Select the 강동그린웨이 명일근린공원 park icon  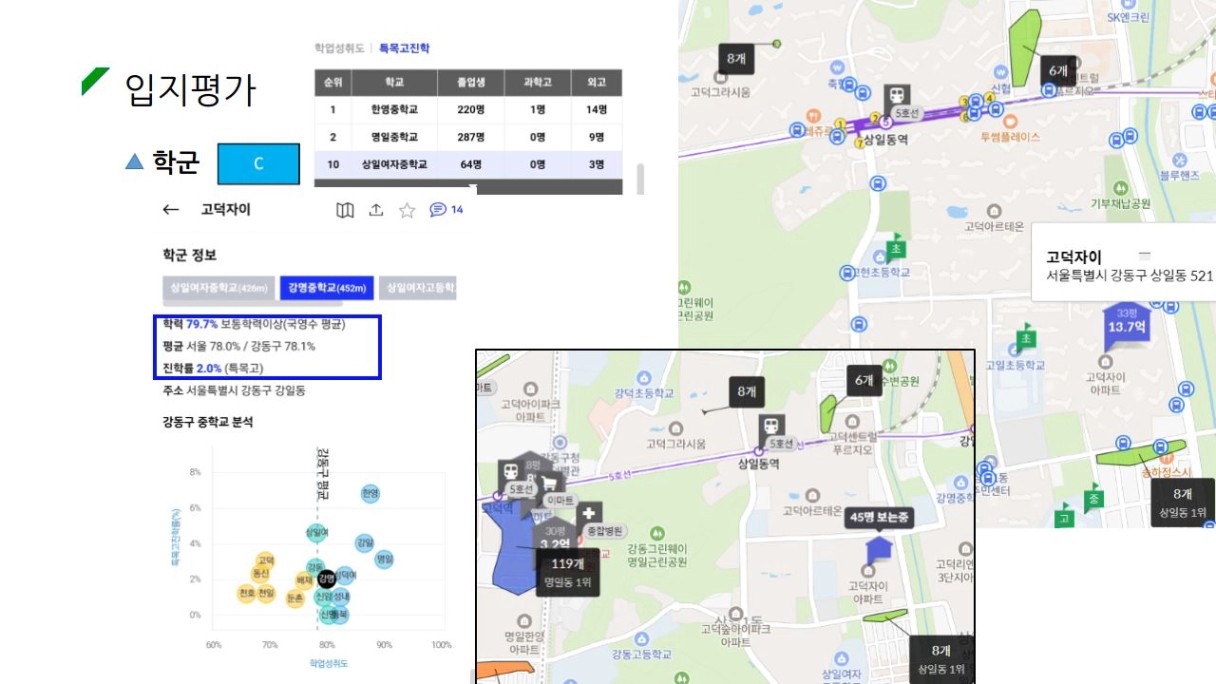click(x=657, y=533)
